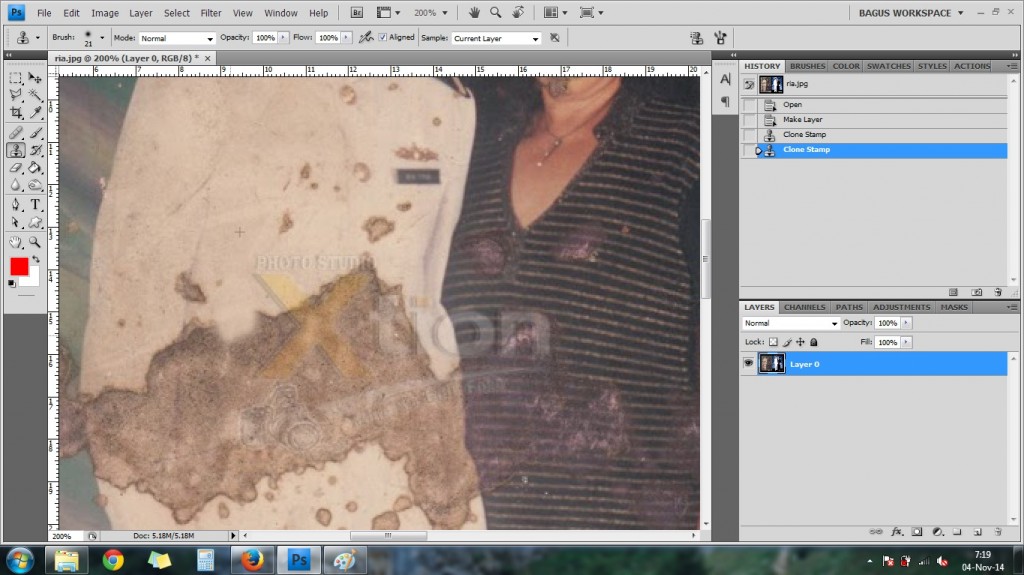Click the layer Opacity 100% field

pyautogui.click(x=888, y=323)
